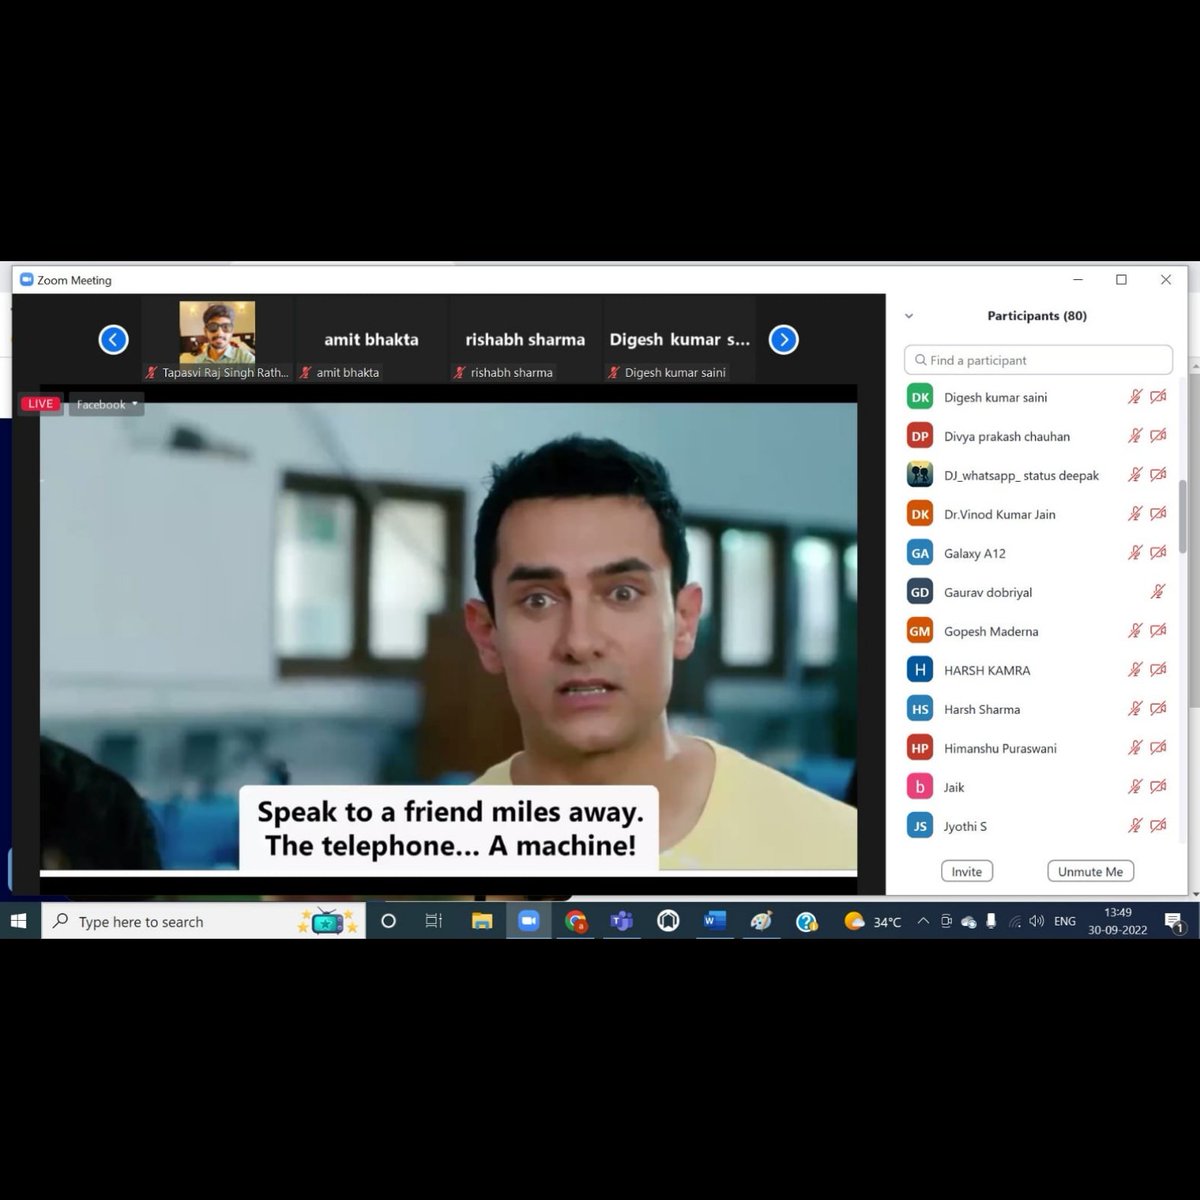Click Dr.Vinod Kumar Jain's DK avatar
Image resolution: width=1200 pixels, height=1200 pixels.
[920, 514]
